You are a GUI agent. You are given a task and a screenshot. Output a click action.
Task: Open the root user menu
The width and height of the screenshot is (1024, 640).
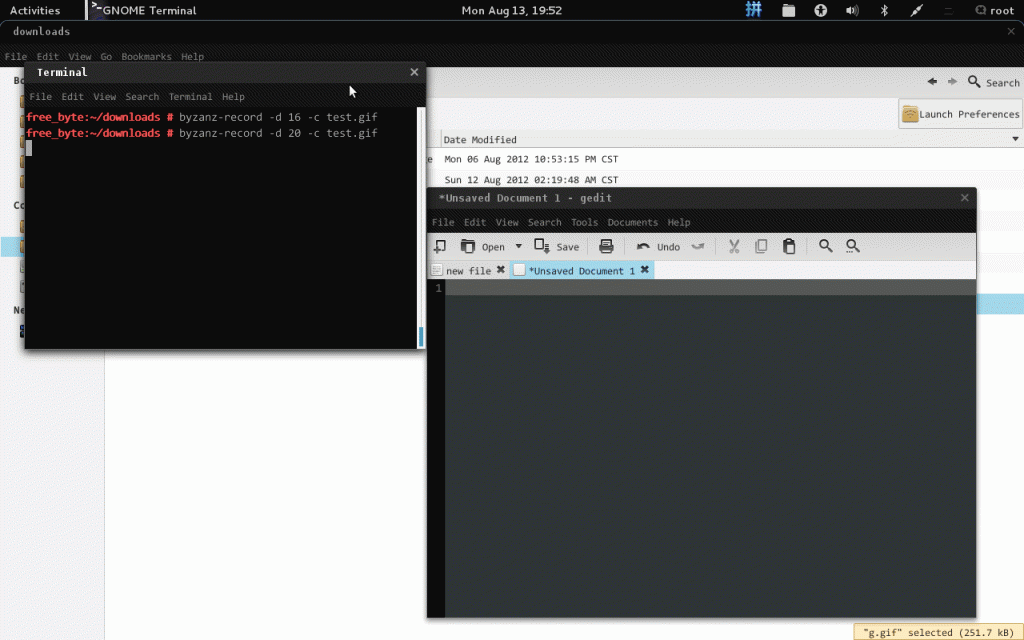(x=995, y=10)
